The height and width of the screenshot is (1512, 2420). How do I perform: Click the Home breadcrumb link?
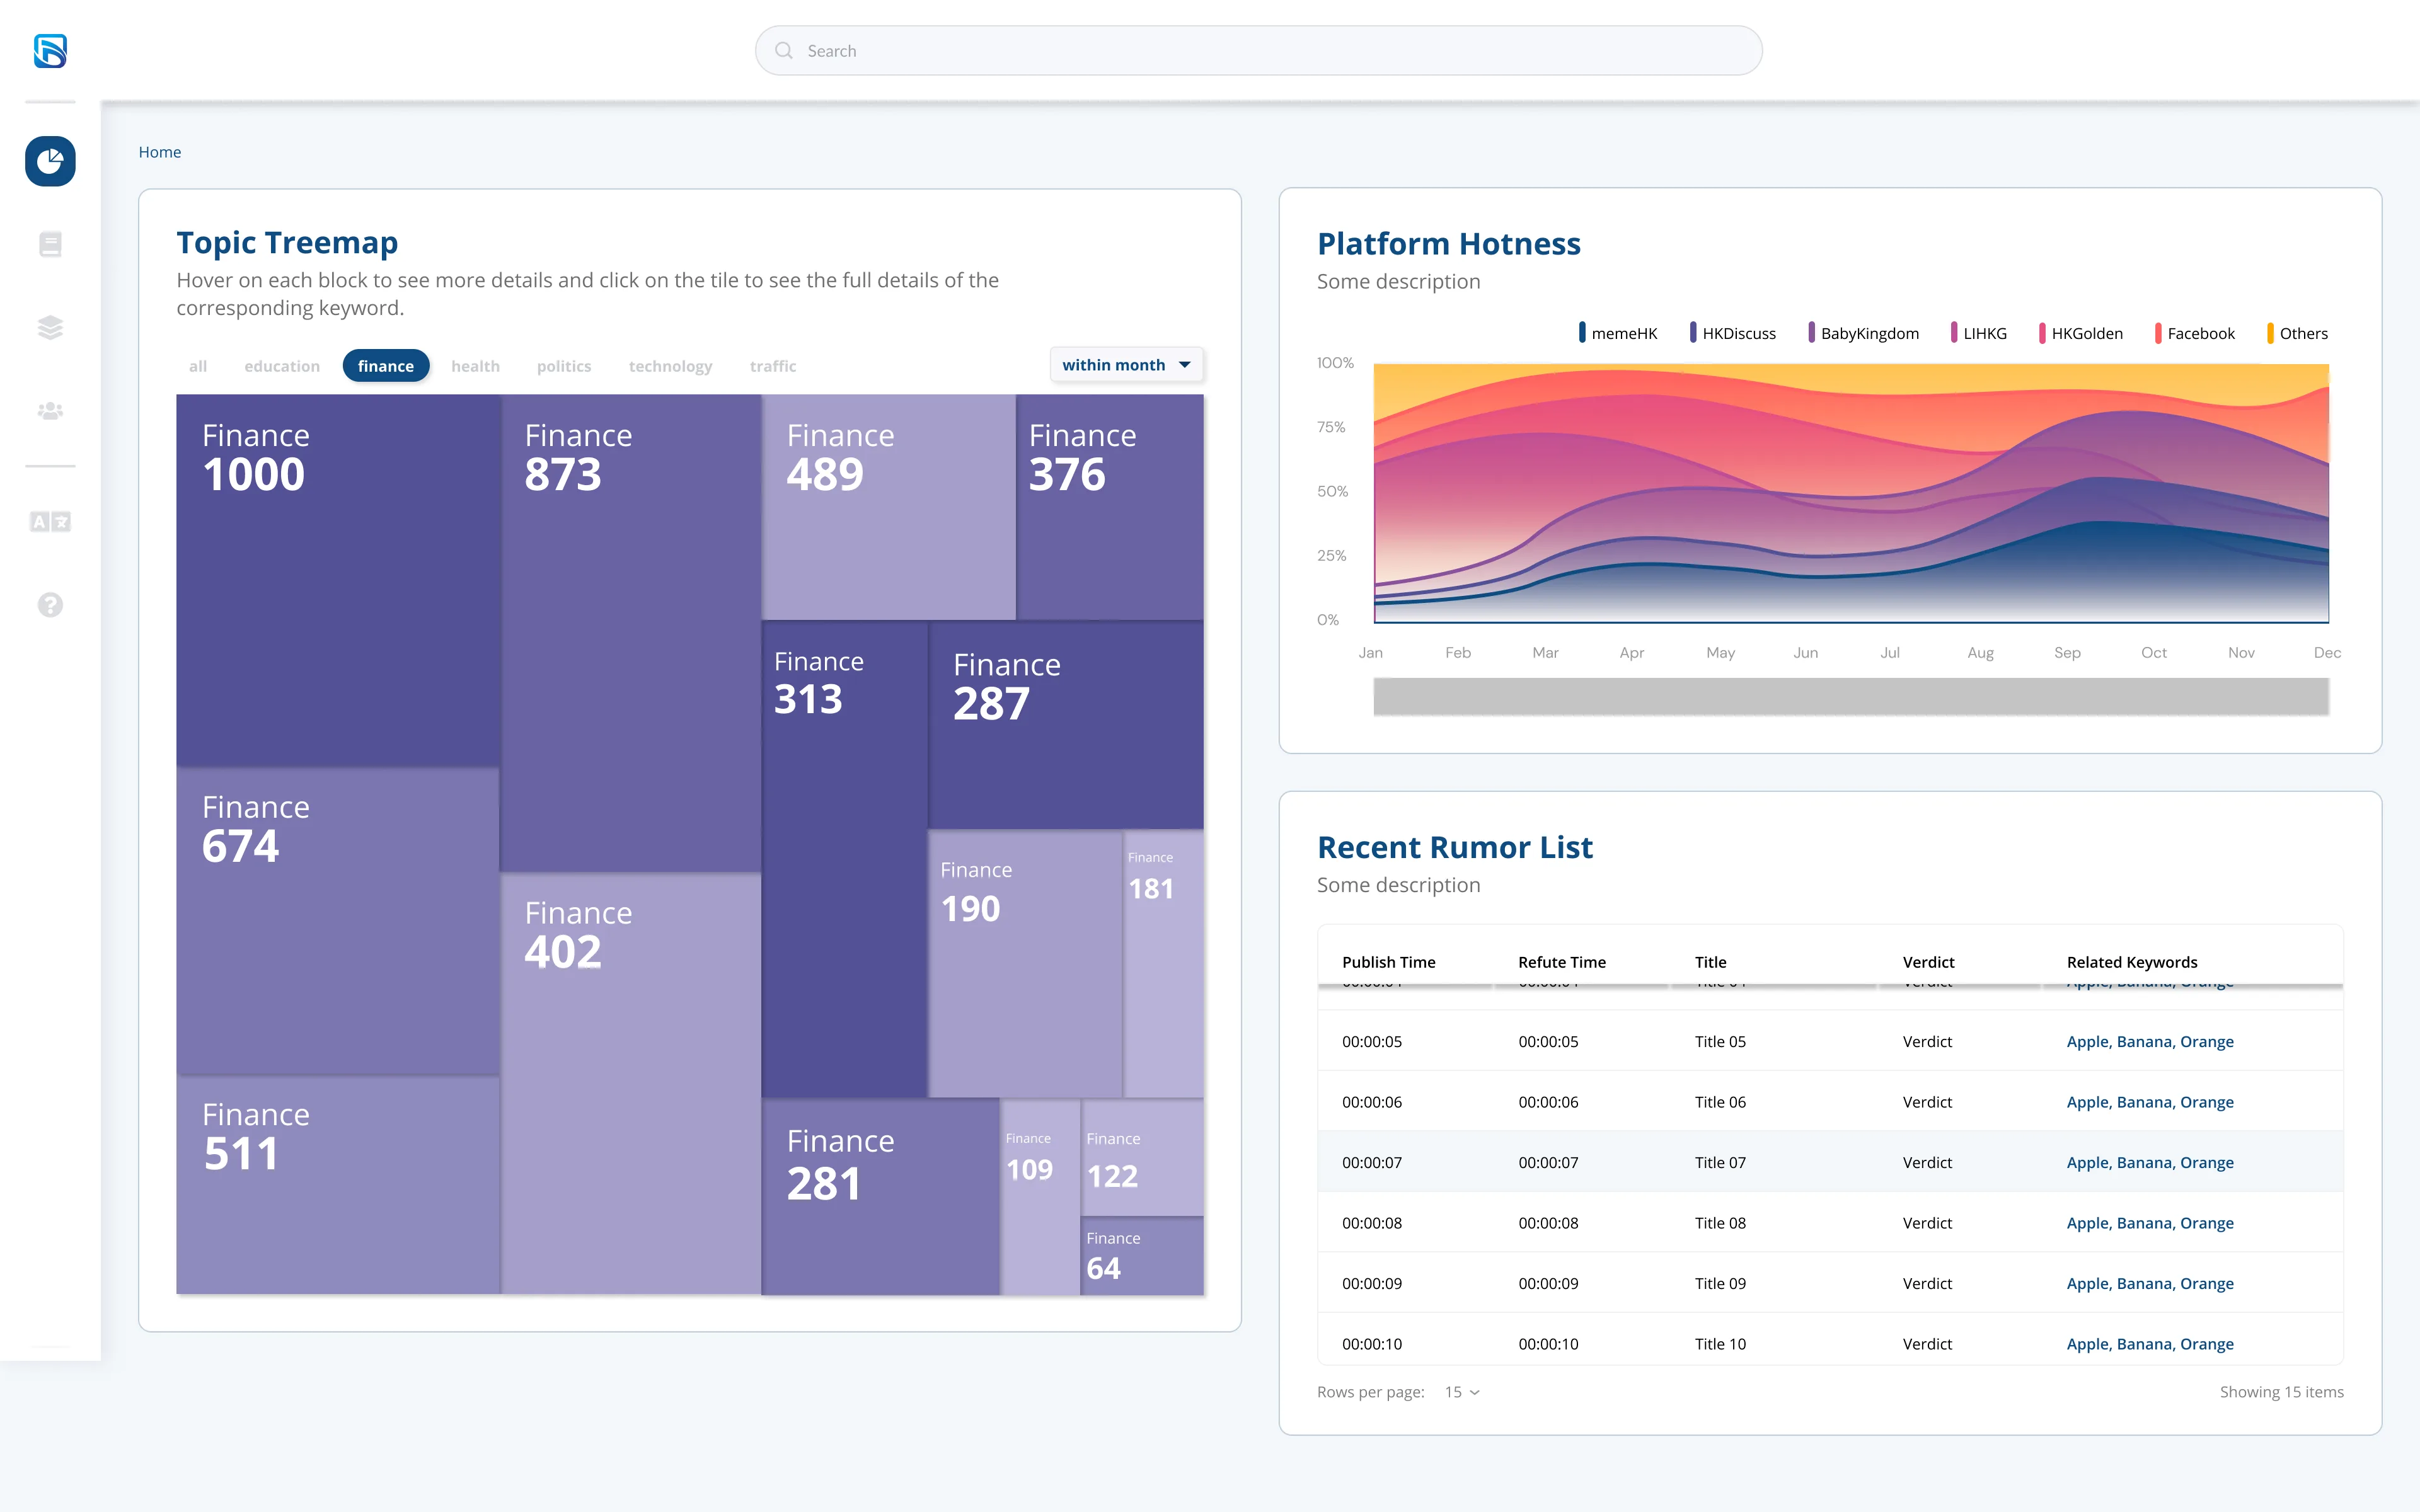(x=160, y=152)
